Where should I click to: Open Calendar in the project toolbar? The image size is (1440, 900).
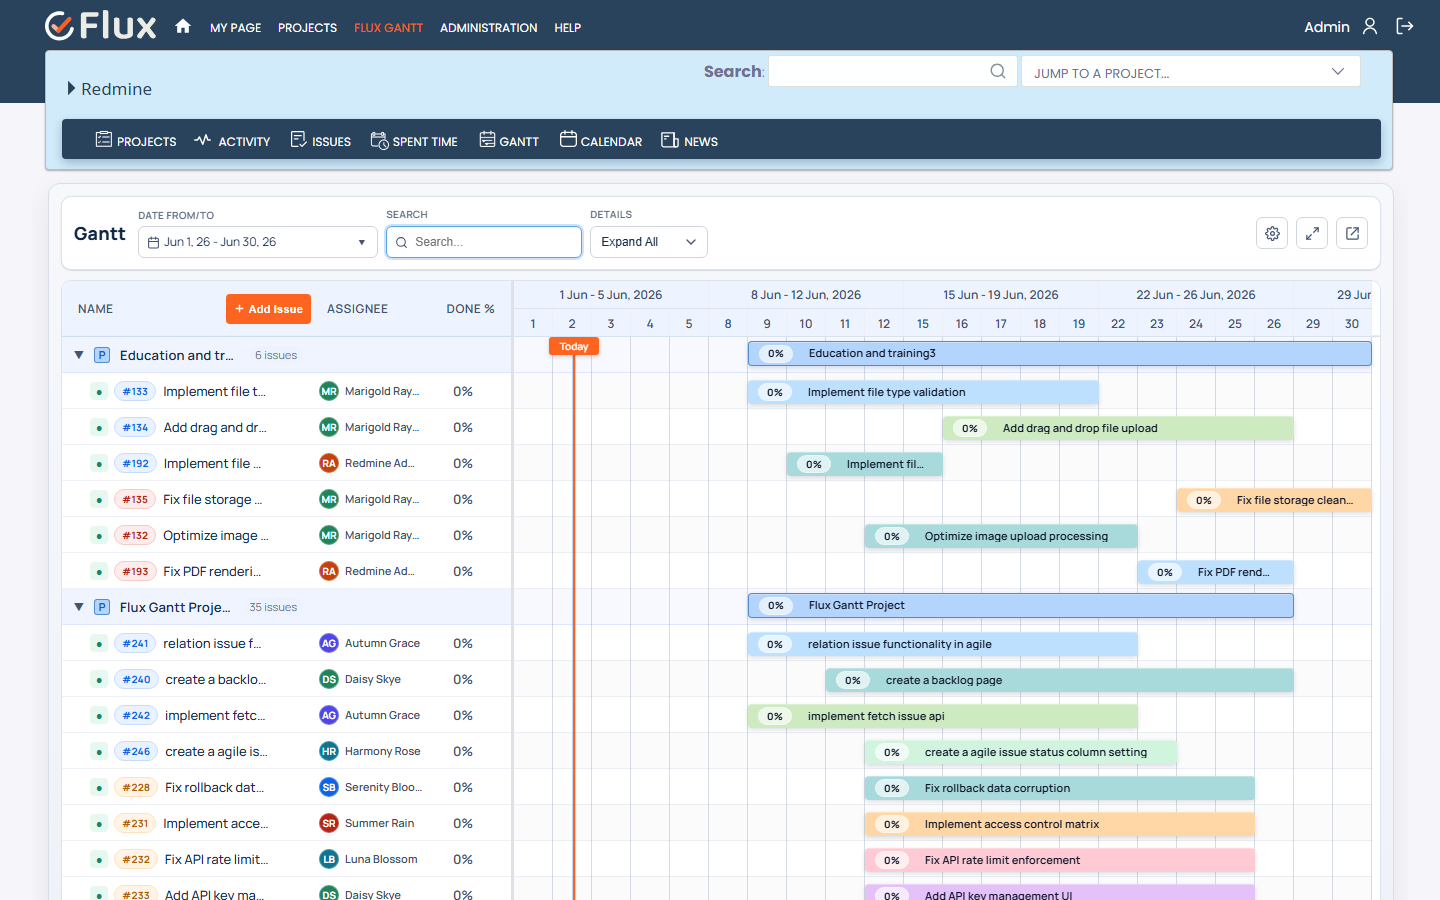(601, 140)
